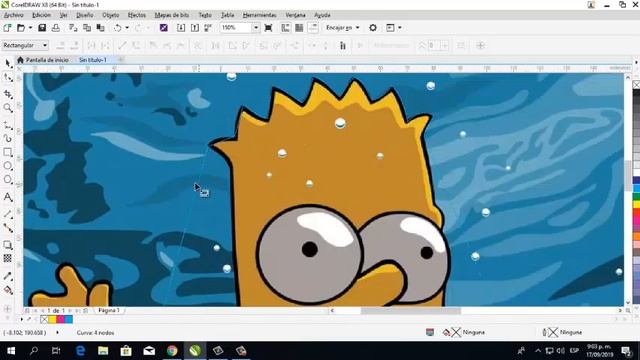Screen dimensions: 640x360
Task: Toggle the guidelines display button
Action: (313, 28)
